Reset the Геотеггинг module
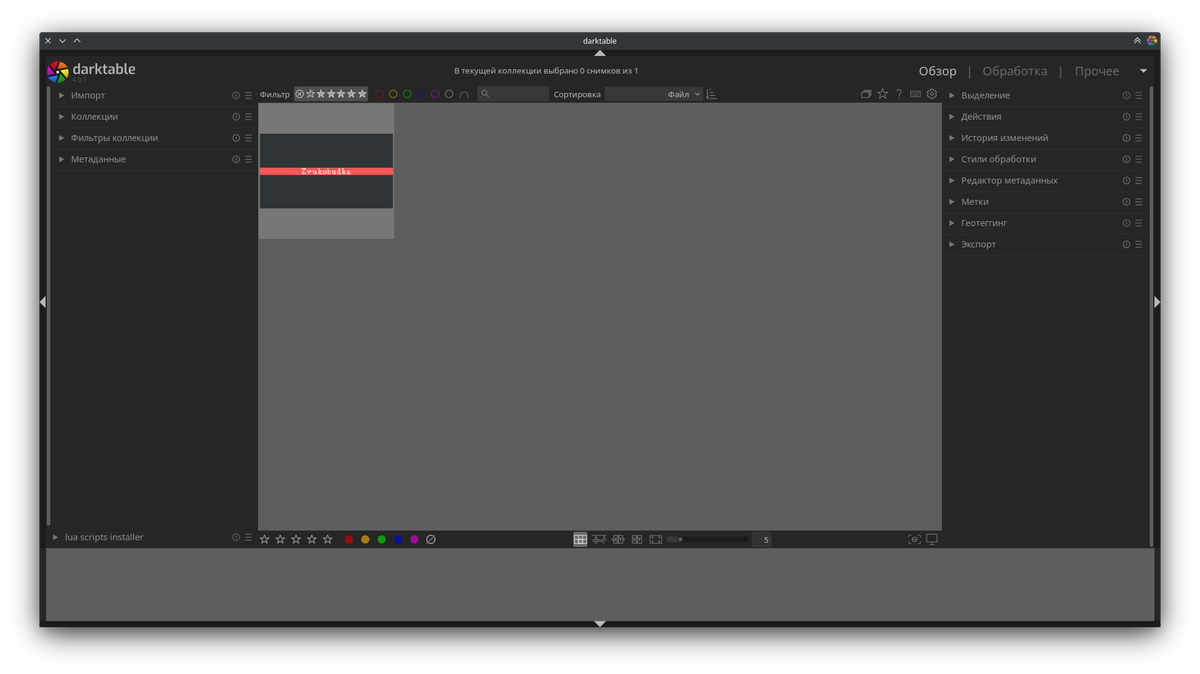 (1126, 223)
